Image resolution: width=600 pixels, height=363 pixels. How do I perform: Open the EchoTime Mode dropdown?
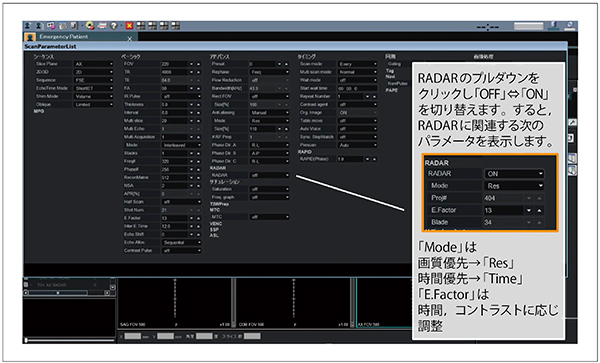[93, 88]
